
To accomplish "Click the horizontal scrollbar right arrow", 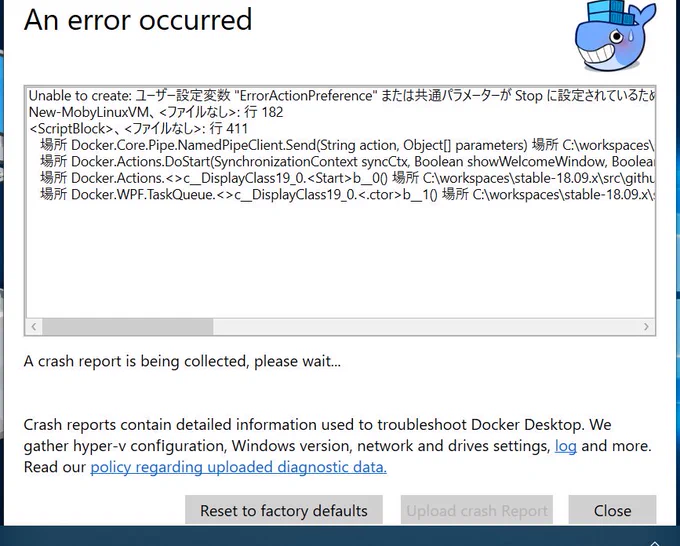I will click(646, 327).
